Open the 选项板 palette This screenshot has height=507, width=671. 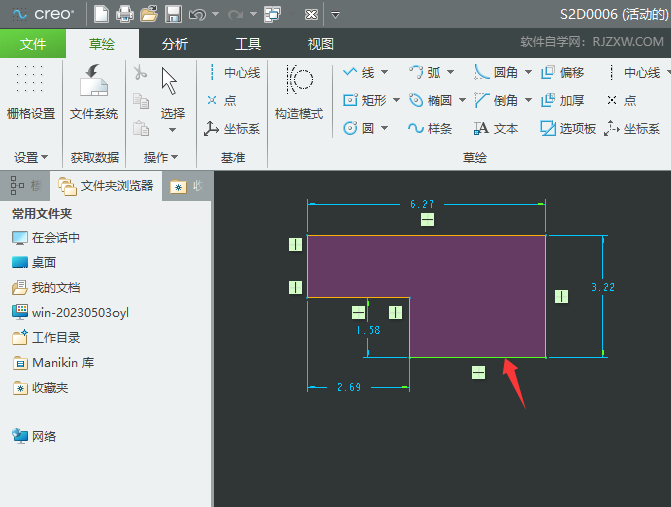pyautogui.click(x=568, y=128)
